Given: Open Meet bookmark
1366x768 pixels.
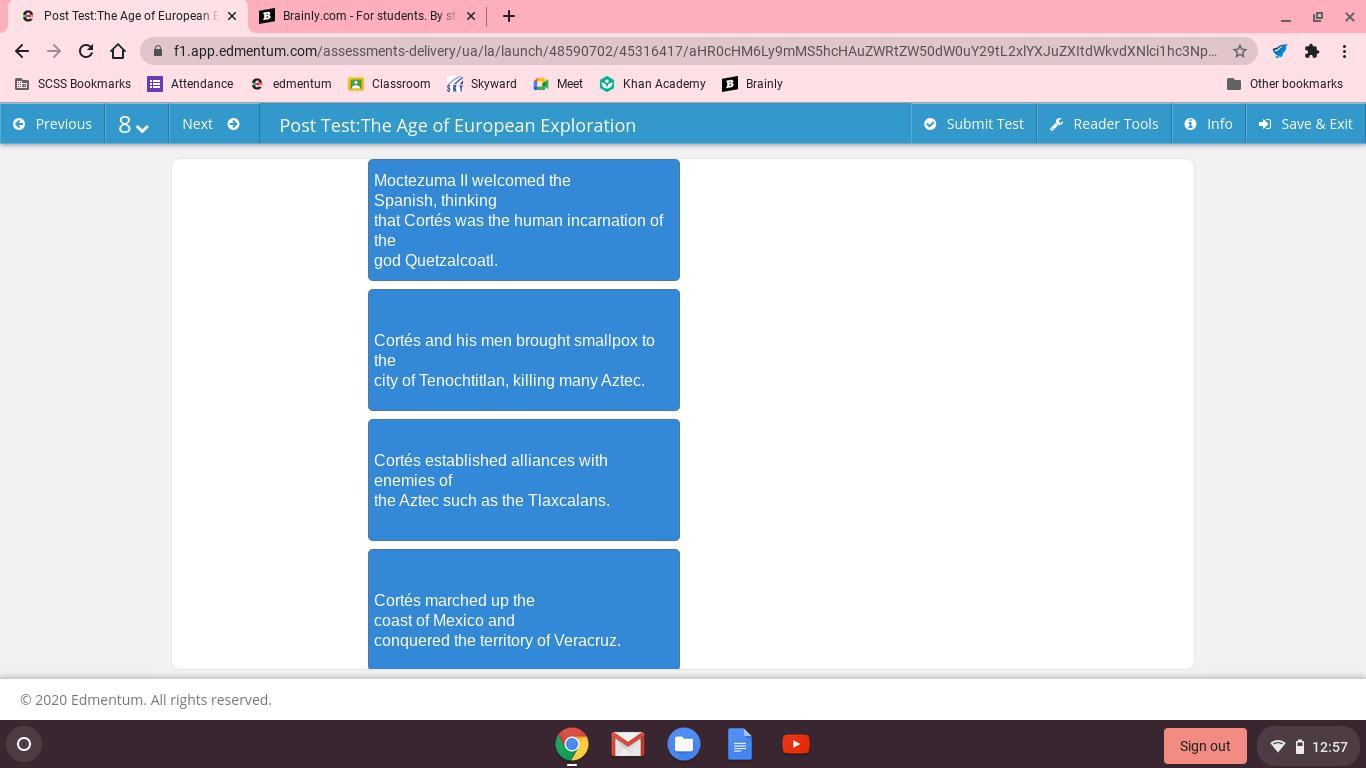Looking at the screenshot, I should point(558,84).
